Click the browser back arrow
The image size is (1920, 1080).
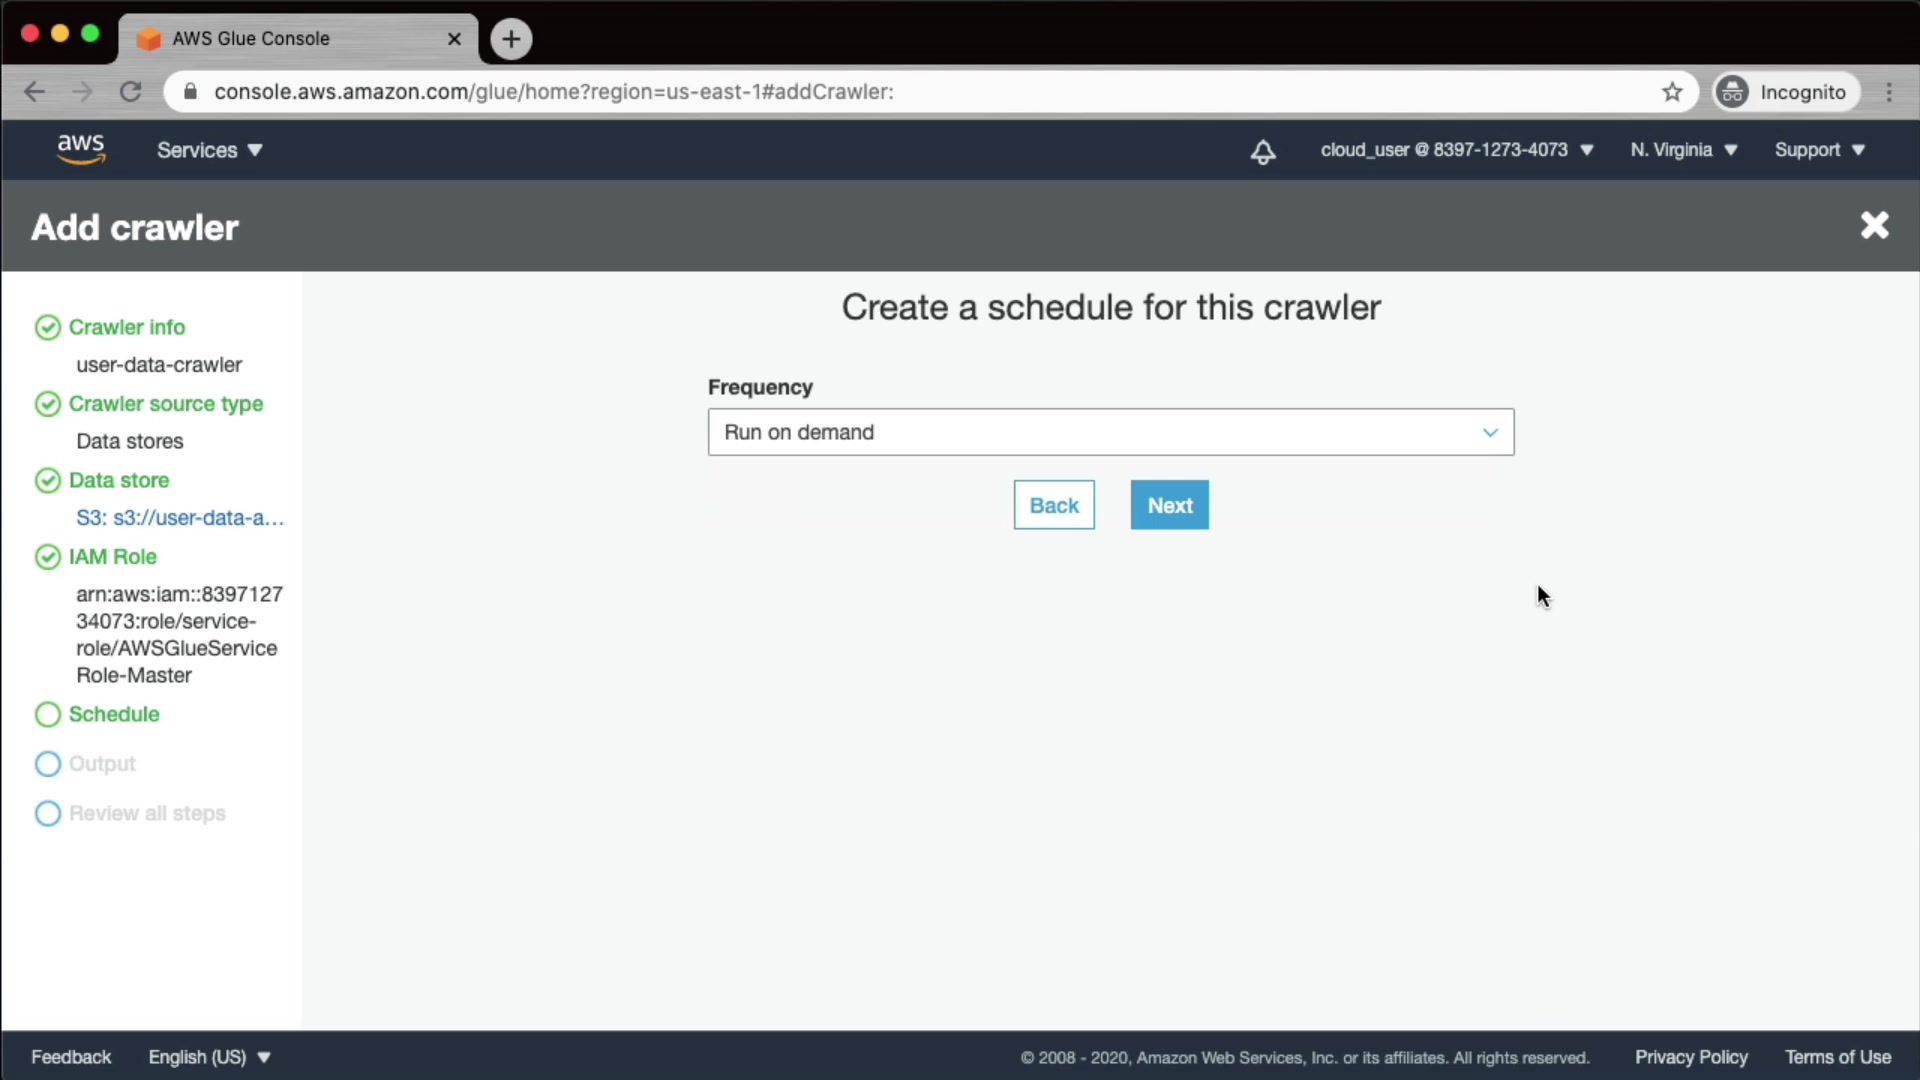[x=34, y=92]
